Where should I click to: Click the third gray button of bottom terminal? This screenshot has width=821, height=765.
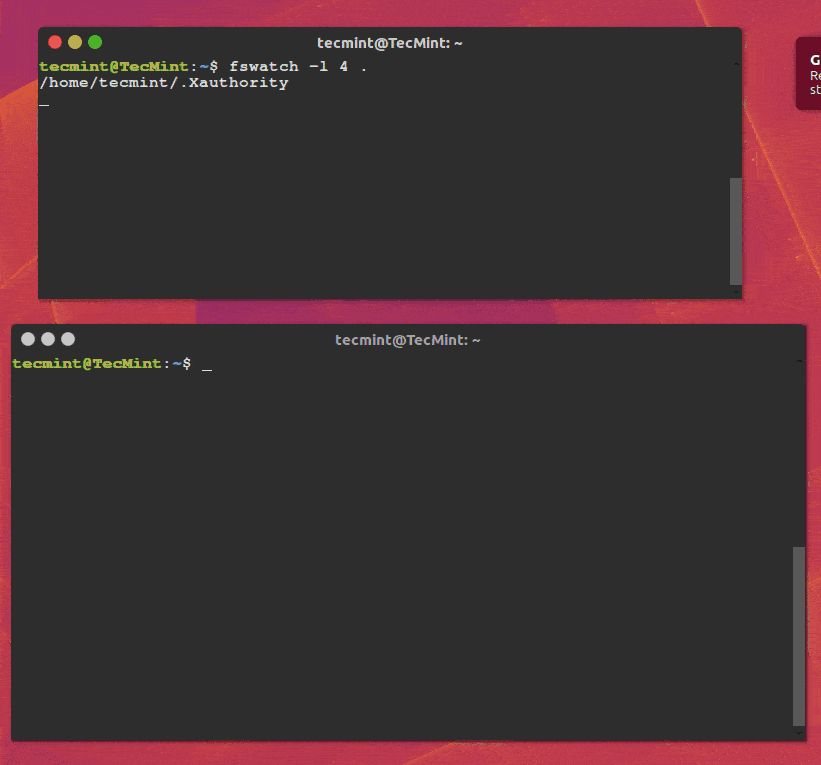(x=68, y=339)
